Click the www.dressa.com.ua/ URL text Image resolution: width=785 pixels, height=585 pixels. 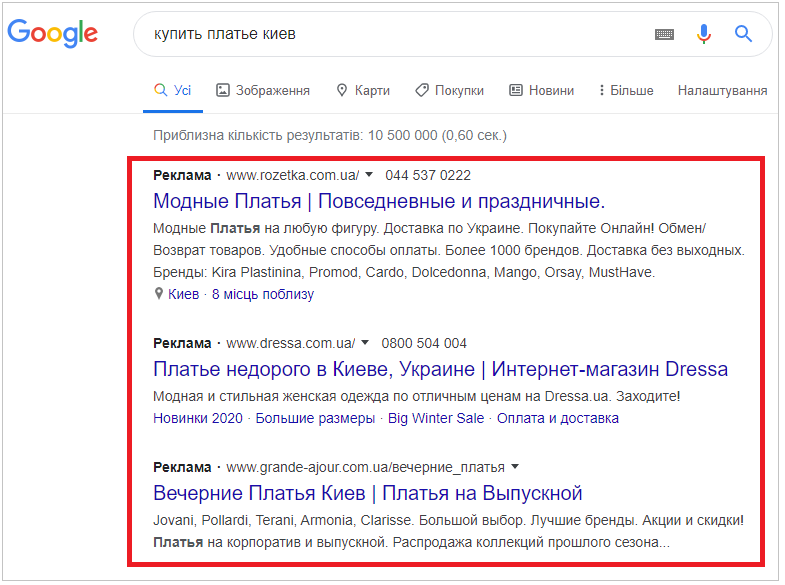pos(291,343)
